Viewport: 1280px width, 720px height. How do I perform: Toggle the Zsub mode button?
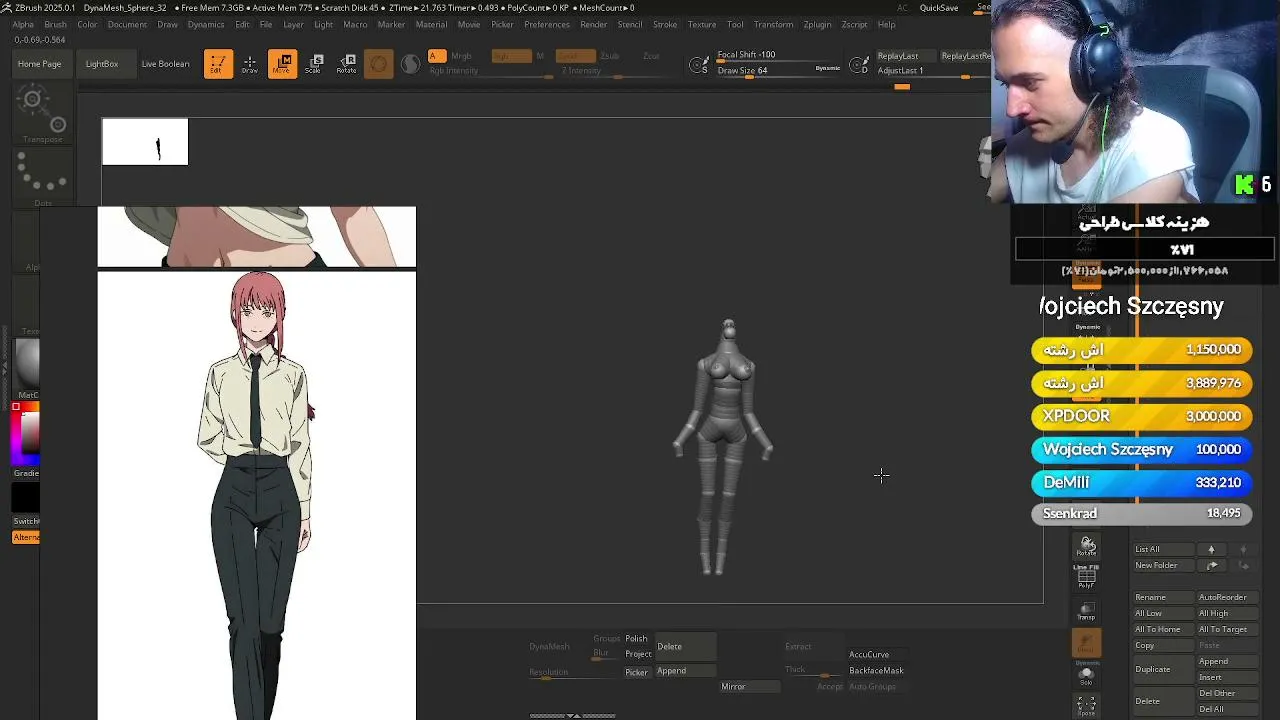click(609, 56)
